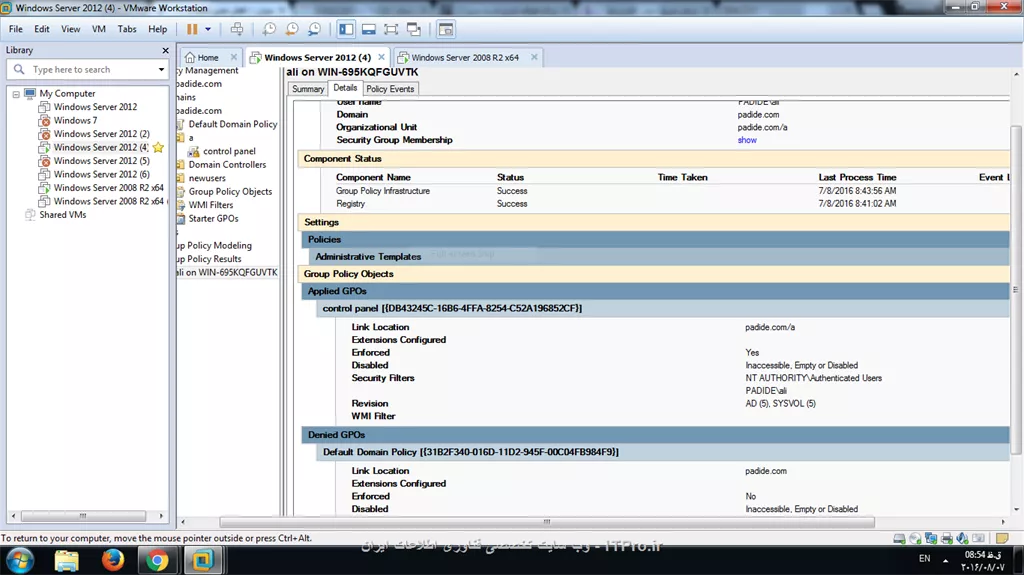Select Domain Controllers in GPMC tree
This screenshot has width=1024, height=575.
coord(227,165)
